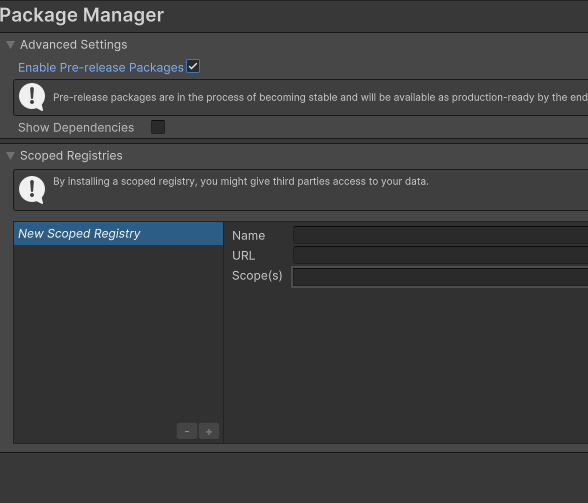Screen dimensions: 588x503
Task: Click the scoped registry warning exclamation icon
Action: [x=32, y=190]
